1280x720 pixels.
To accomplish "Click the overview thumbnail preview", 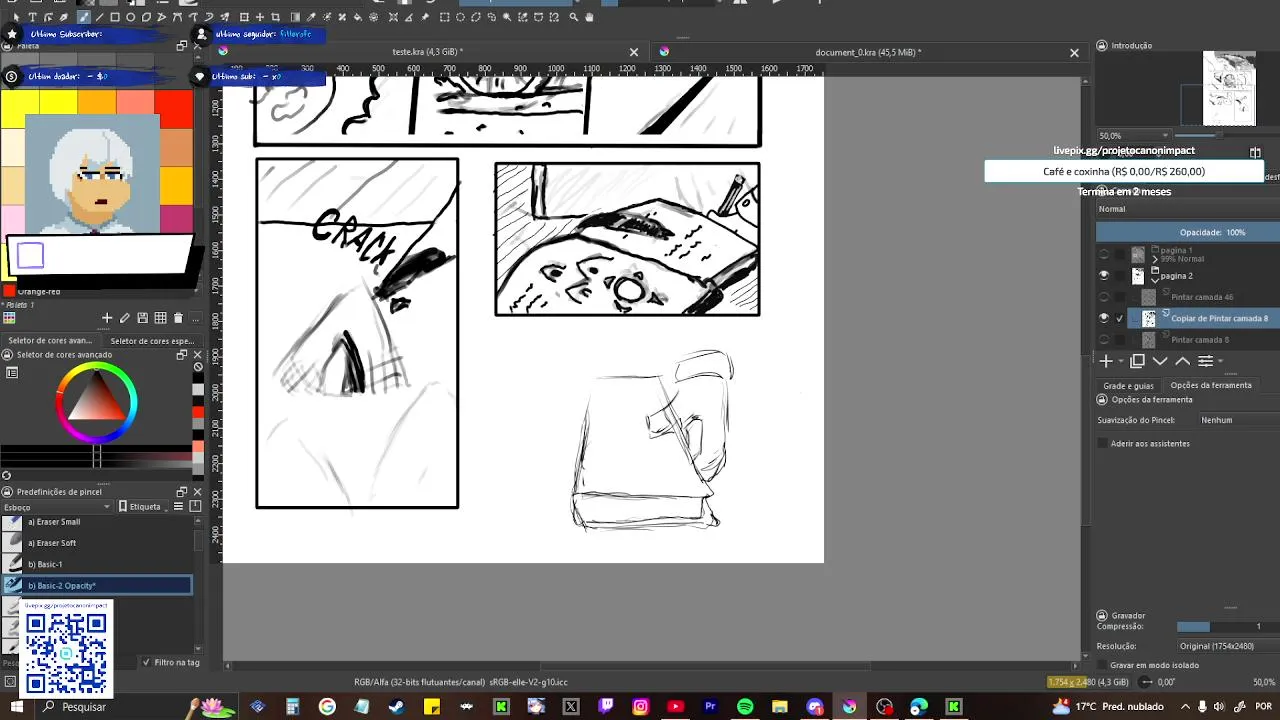I will [1229, 89].
